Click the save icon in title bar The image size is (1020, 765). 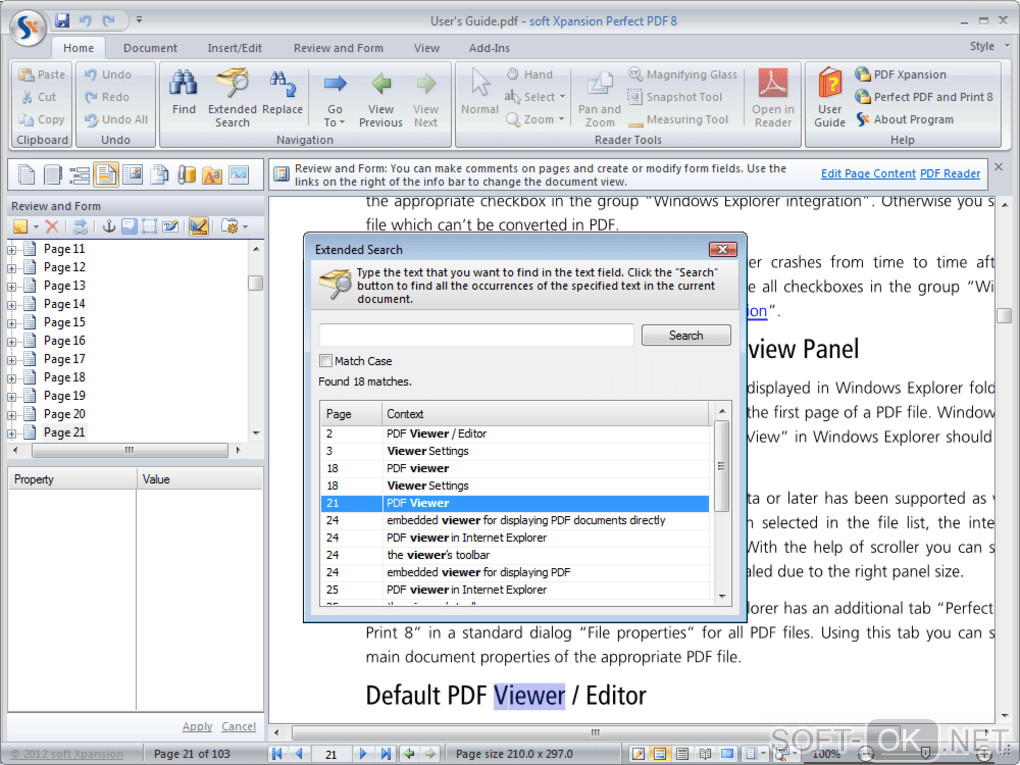(x=62, y=20)
